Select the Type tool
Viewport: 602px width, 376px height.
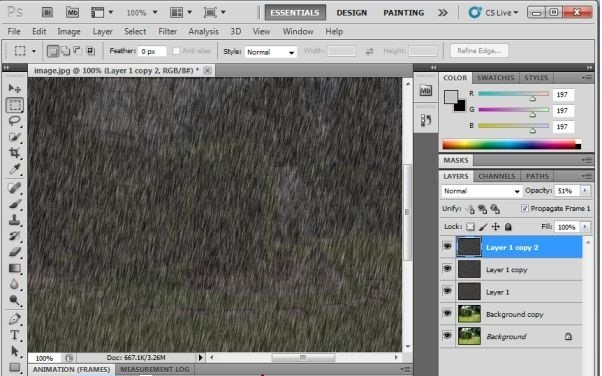pos(15,335)
